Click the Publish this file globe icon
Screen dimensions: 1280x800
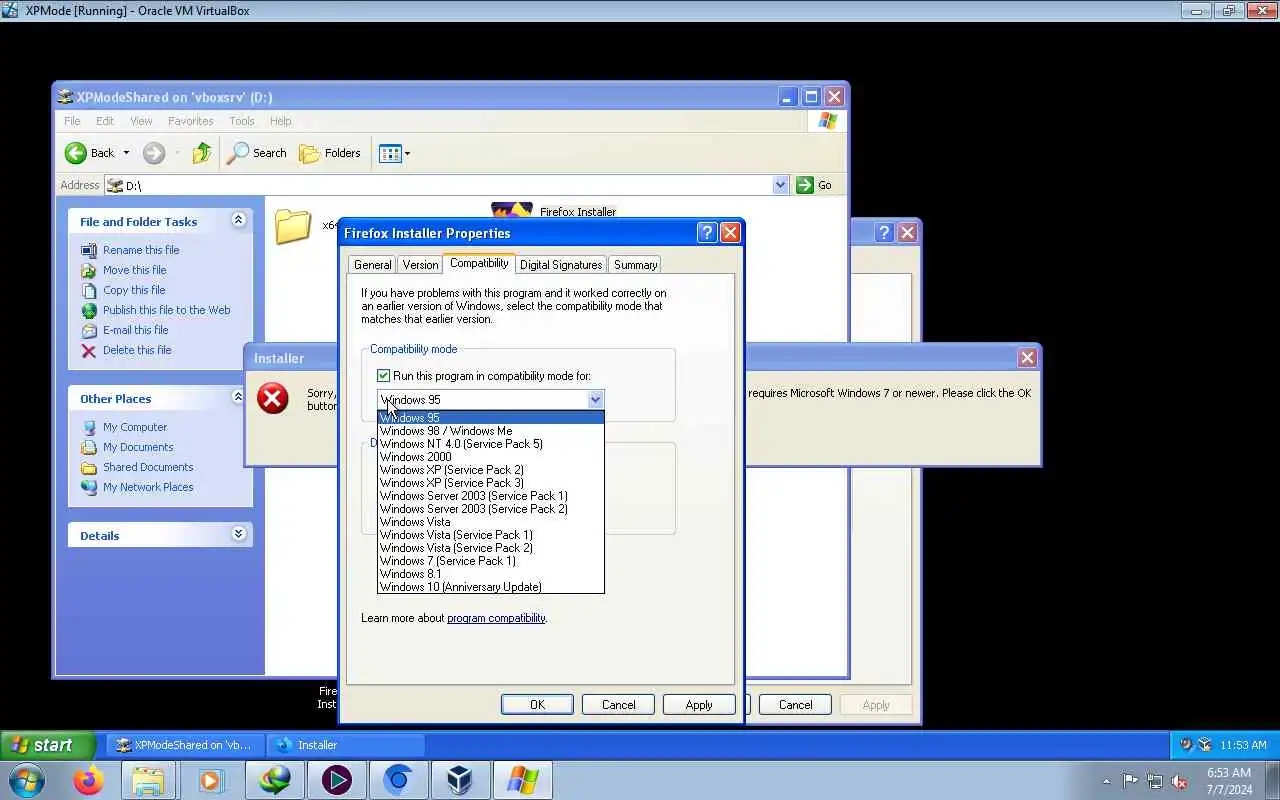tap(89, 310)
